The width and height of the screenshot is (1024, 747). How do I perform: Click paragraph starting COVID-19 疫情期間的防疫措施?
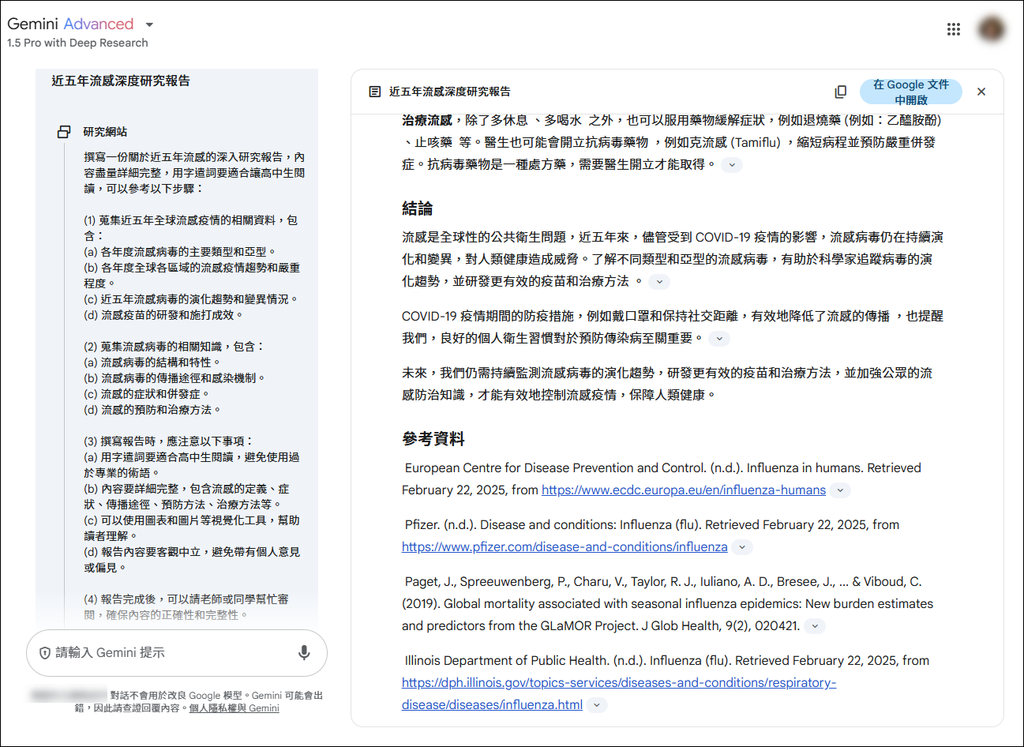672,327
